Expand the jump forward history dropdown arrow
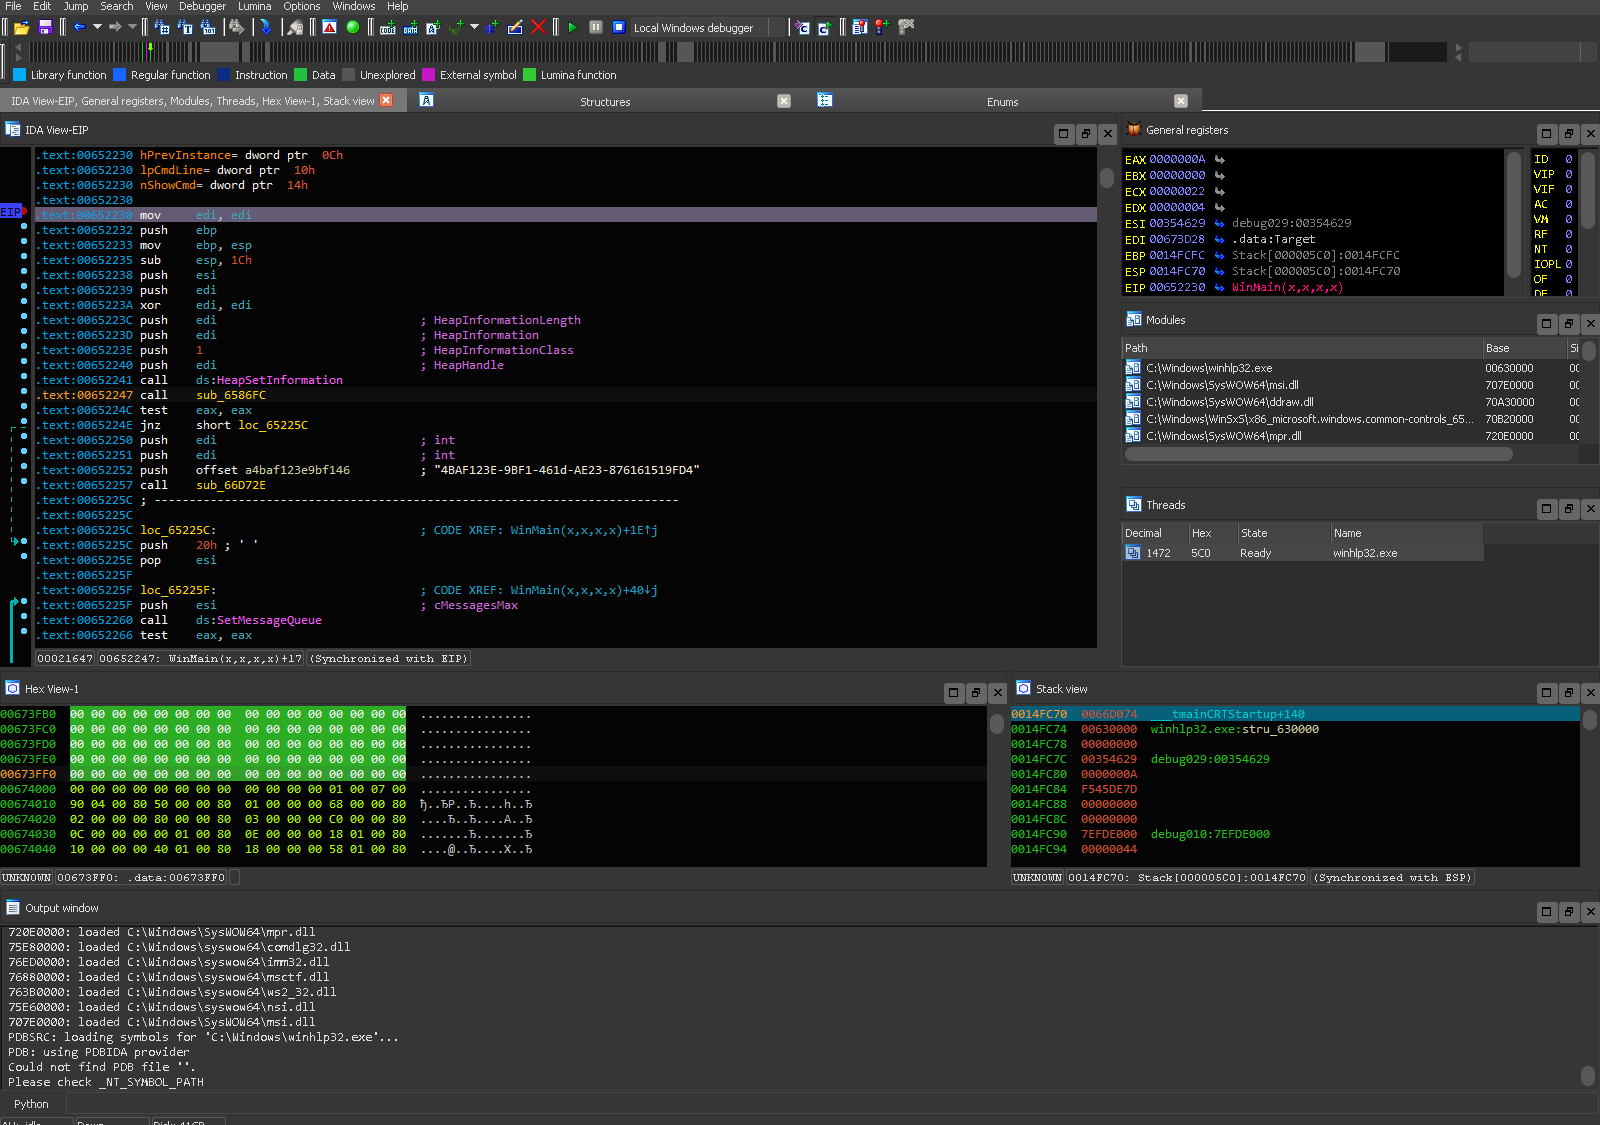The height and width of the screenshot is (1125, 1600). (132, 27)
